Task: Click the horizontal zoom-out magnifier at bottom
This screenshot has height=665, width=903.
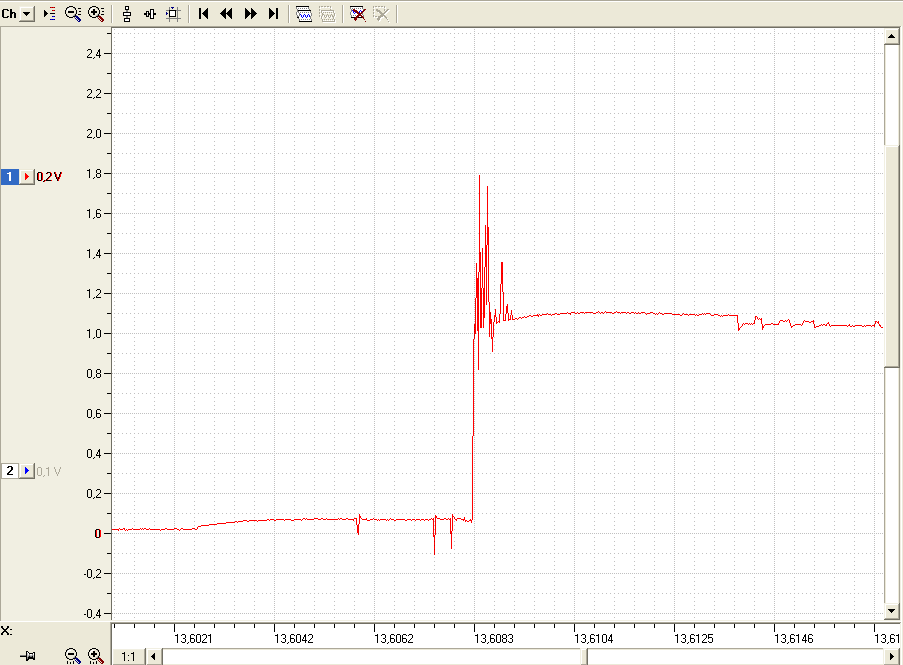Action: (72, 656)
